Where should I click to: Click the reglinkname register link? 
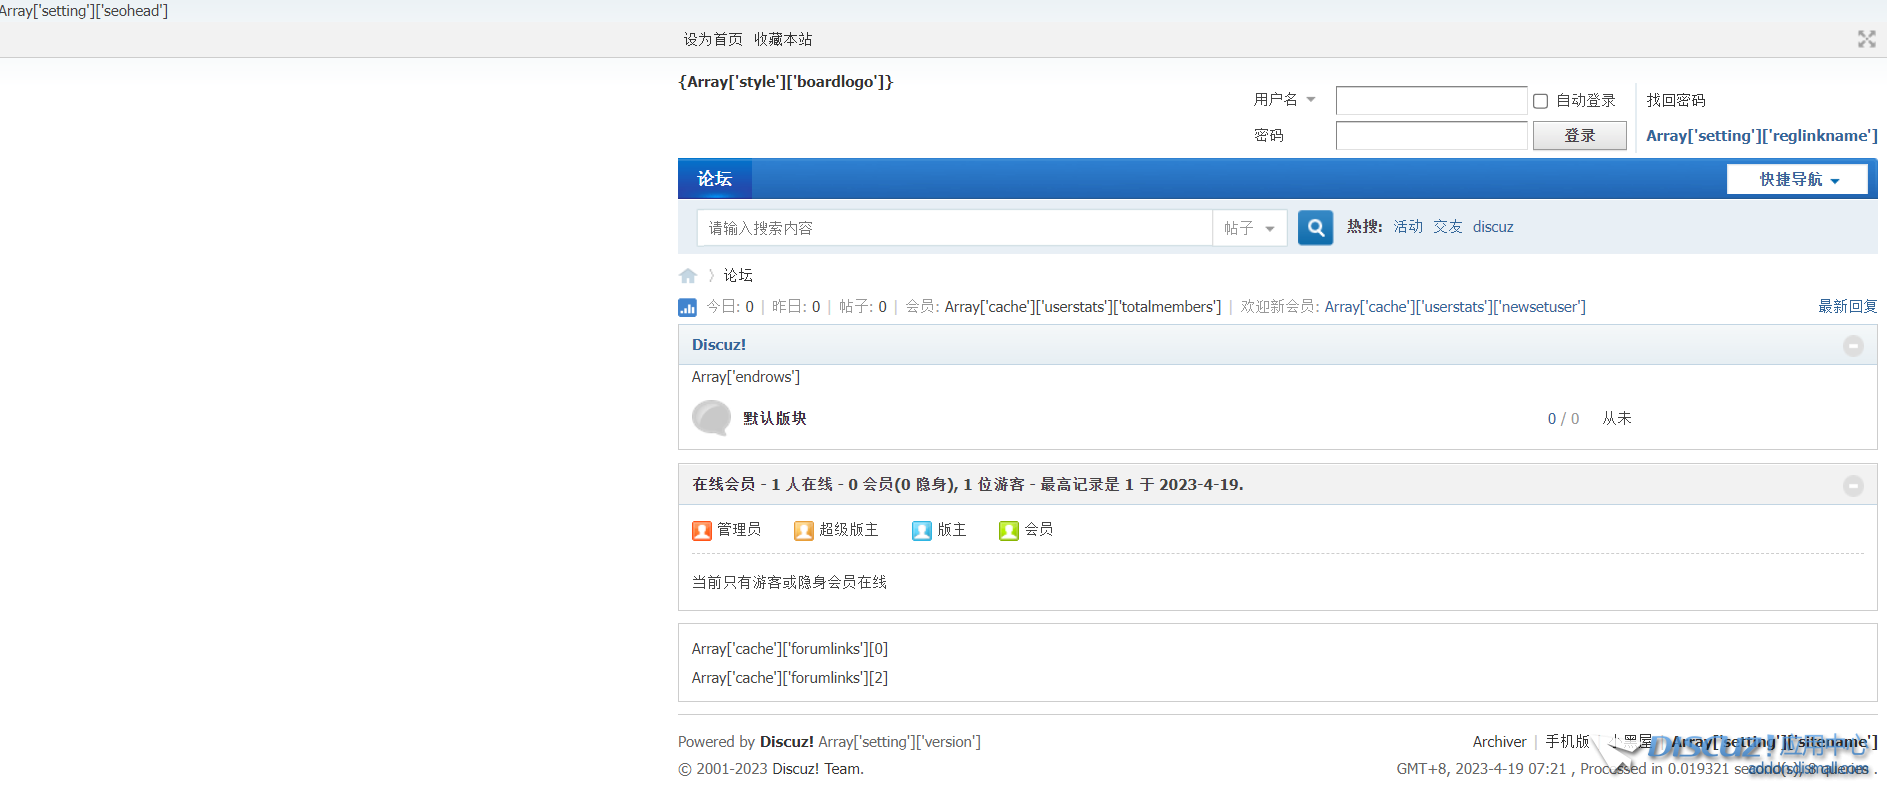[1762, 136]
